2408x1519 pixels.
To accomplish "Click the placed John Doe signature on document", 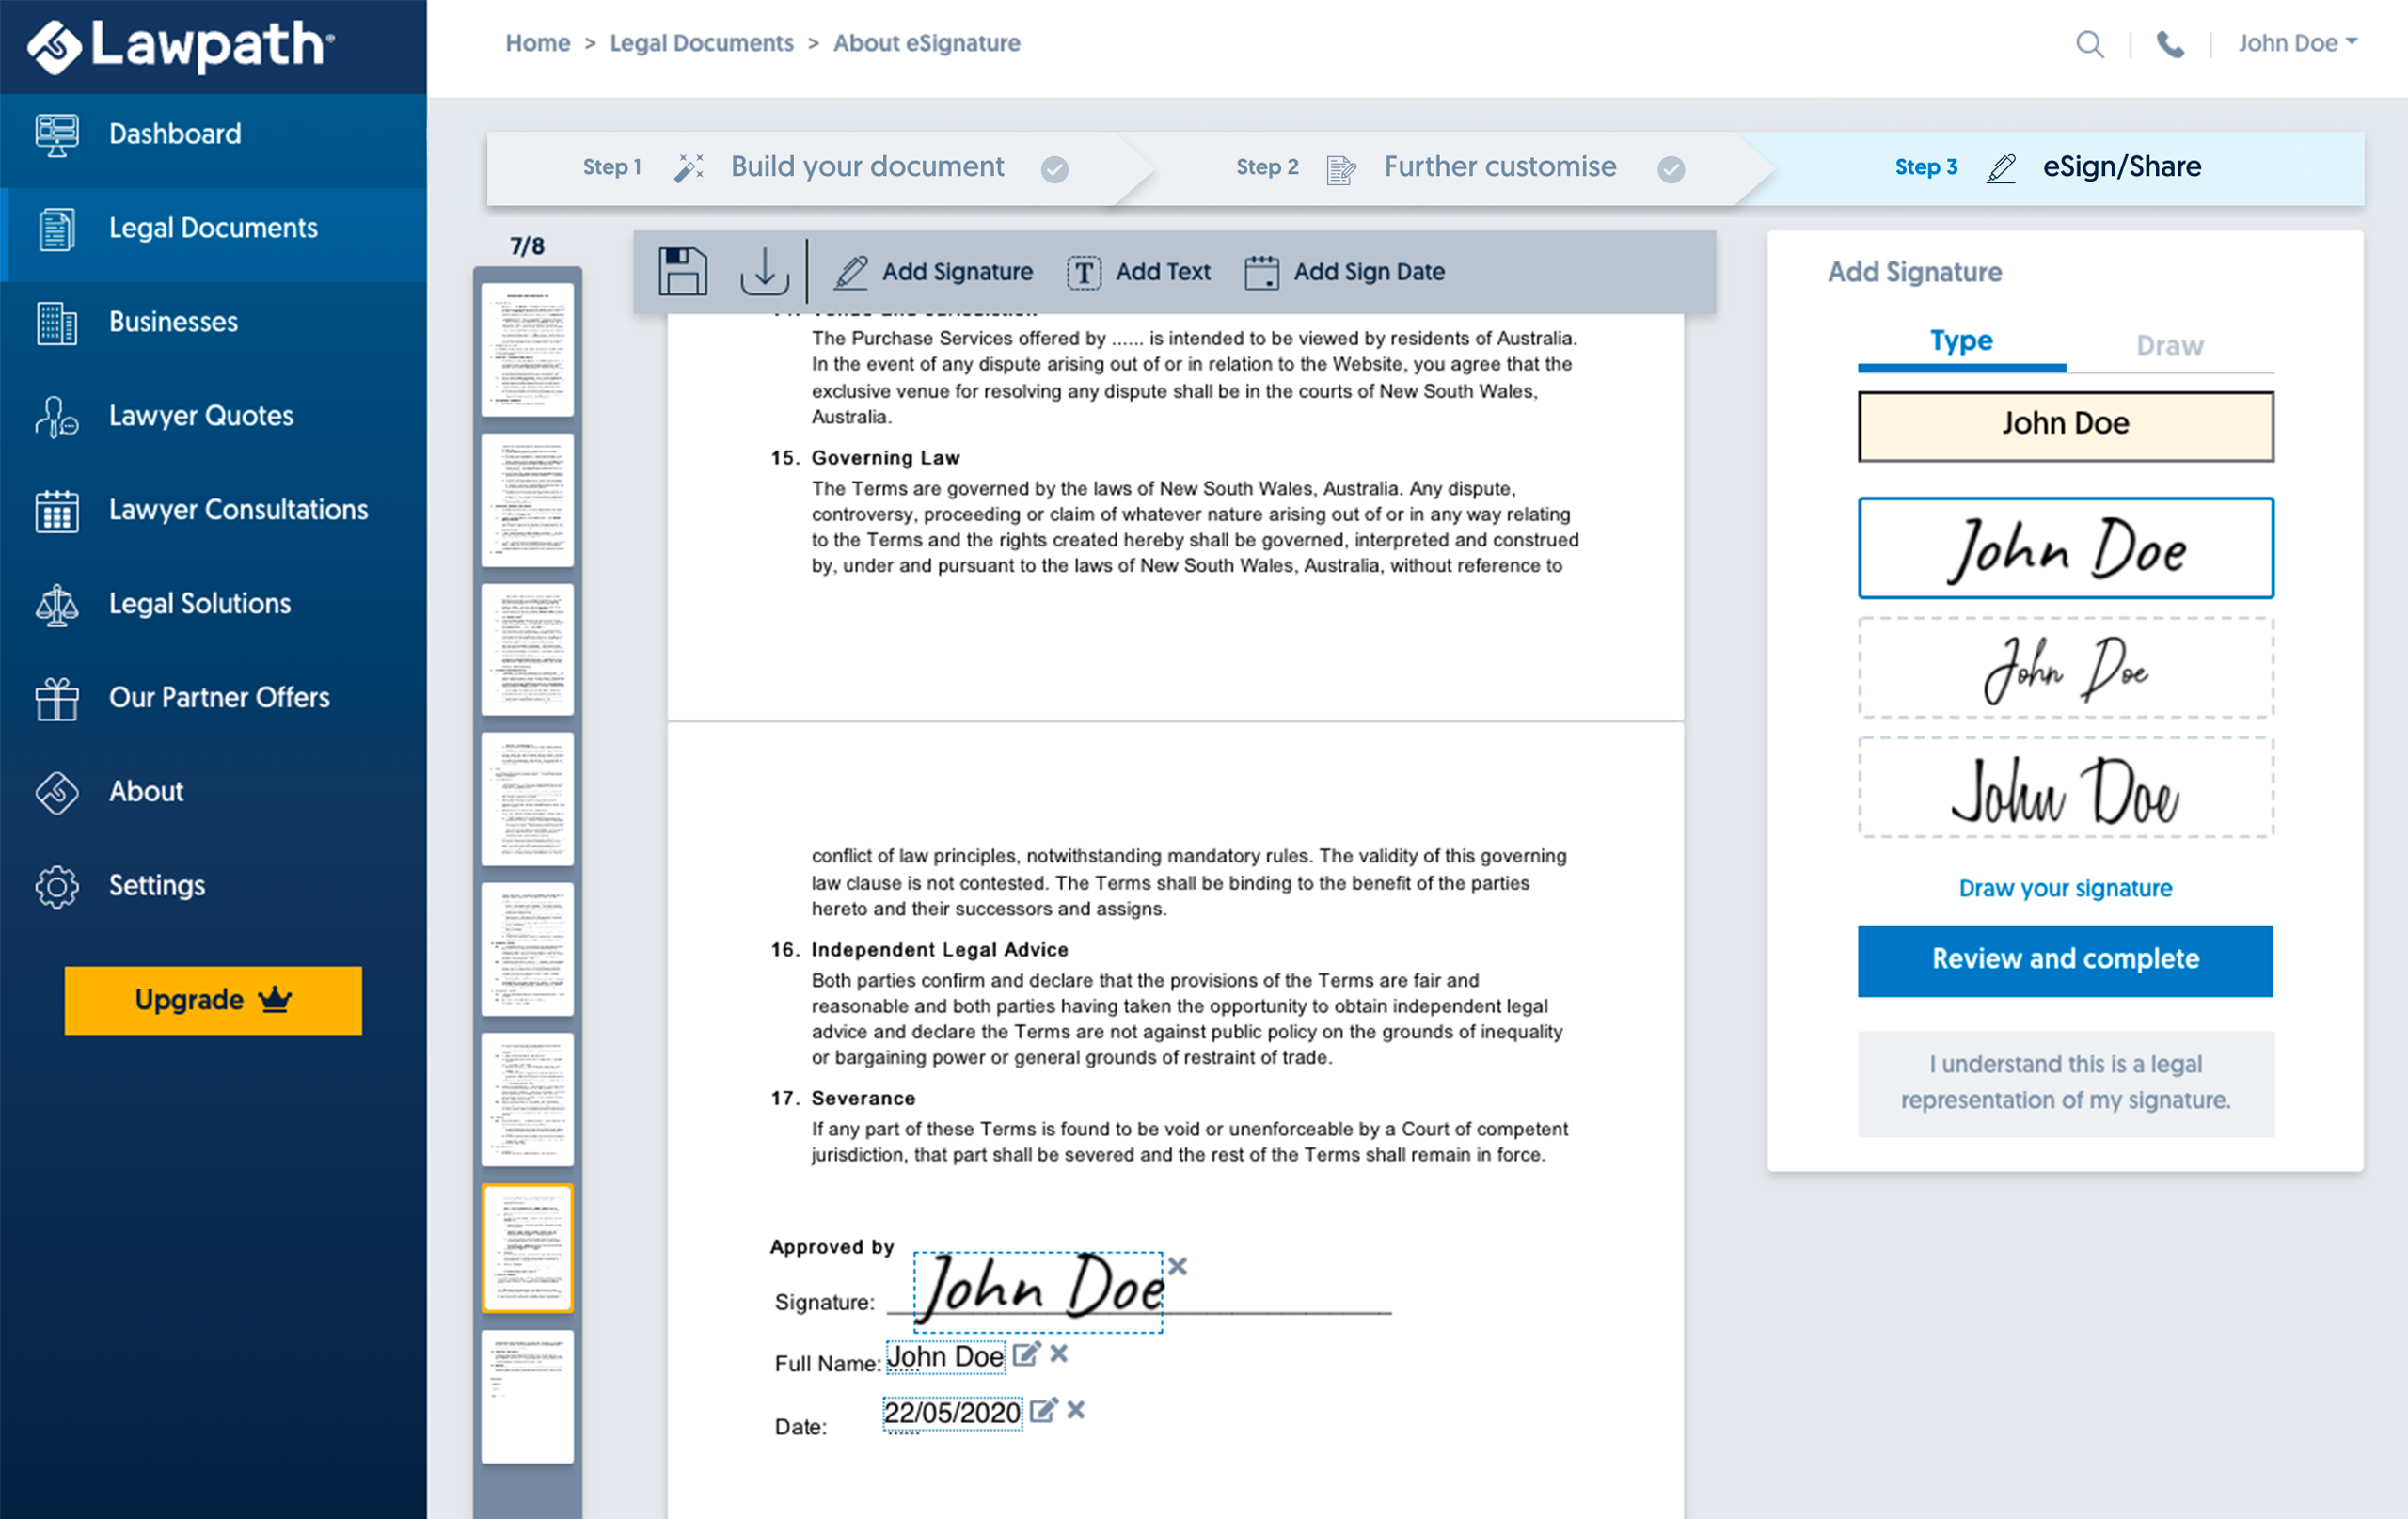I will coord(1038,1292).
